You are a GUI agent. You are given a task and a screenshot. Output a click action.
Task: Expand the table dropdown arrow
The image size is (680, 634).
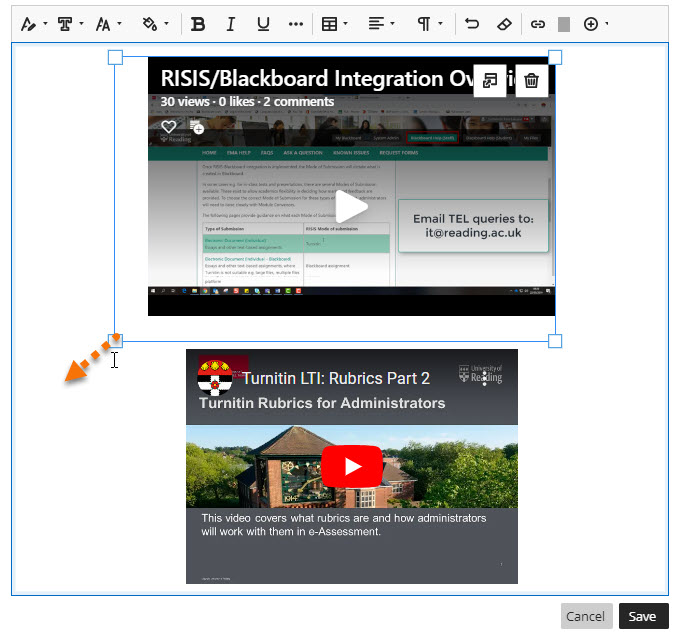coord(346,23)
